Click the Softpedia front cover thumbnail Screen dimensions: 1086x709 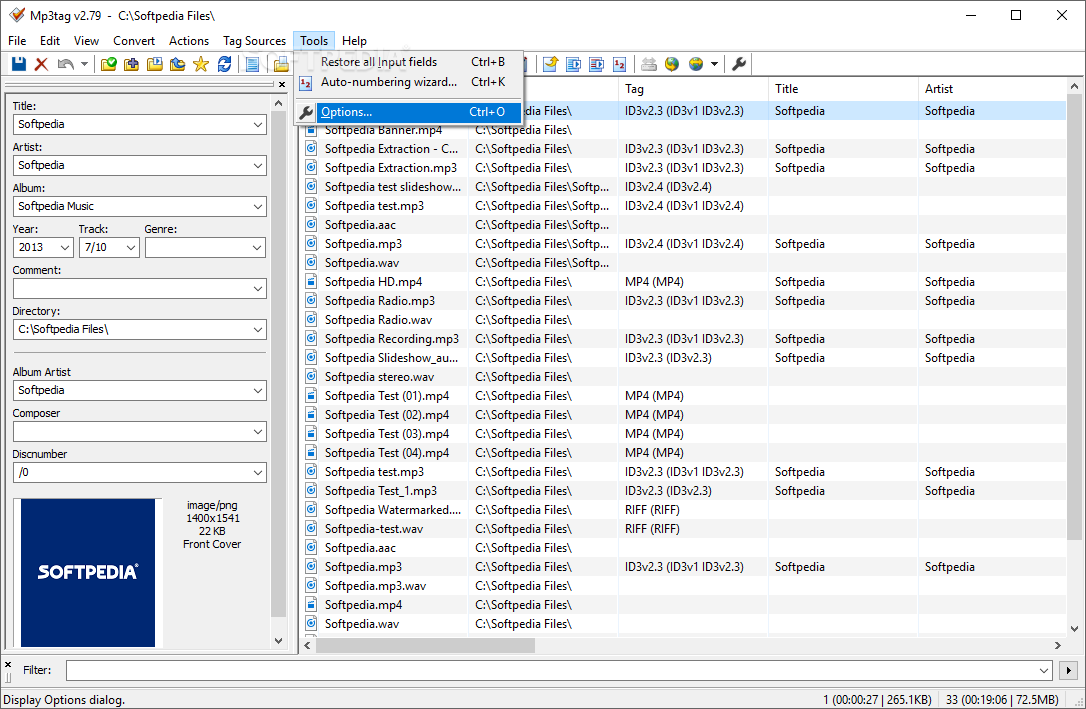(x=88, y=573)
